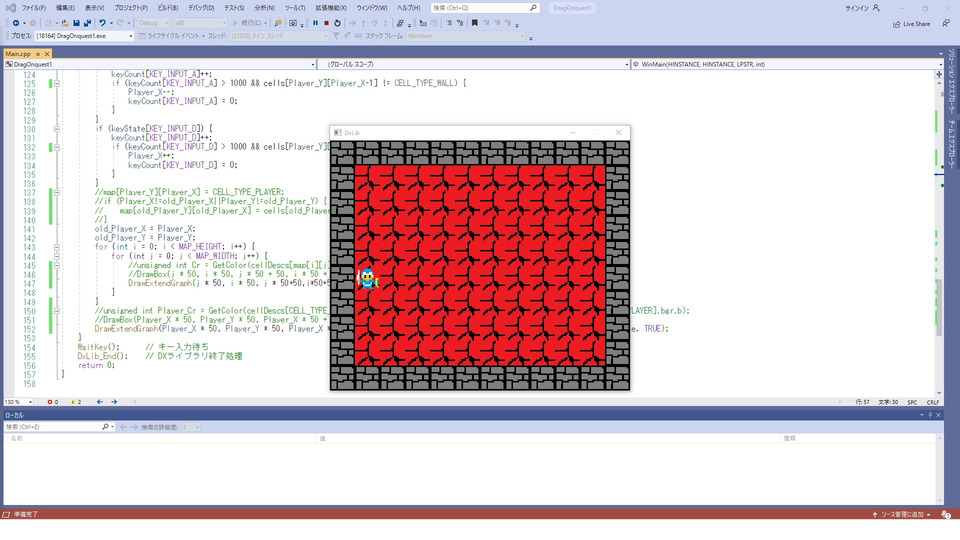Open the ファイル(F) menu

34,8
